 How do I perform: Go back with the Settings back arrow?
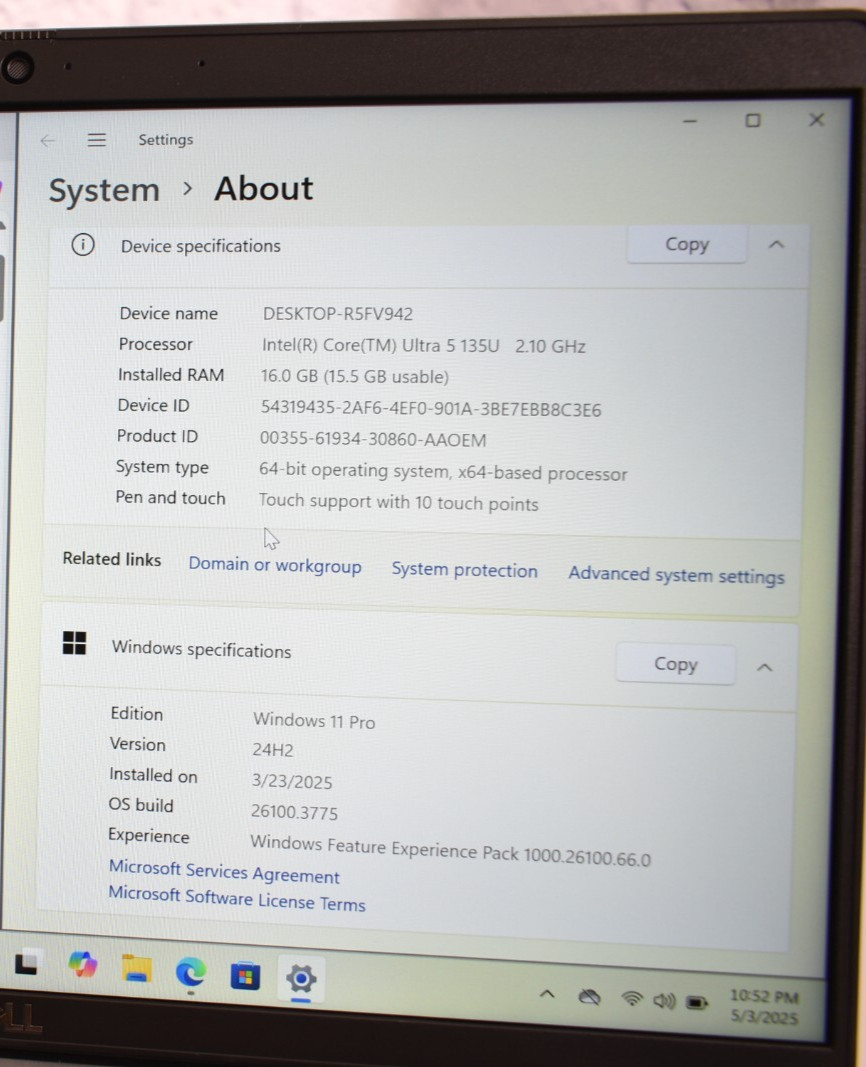pyautogui.click(x=48, y=141)
